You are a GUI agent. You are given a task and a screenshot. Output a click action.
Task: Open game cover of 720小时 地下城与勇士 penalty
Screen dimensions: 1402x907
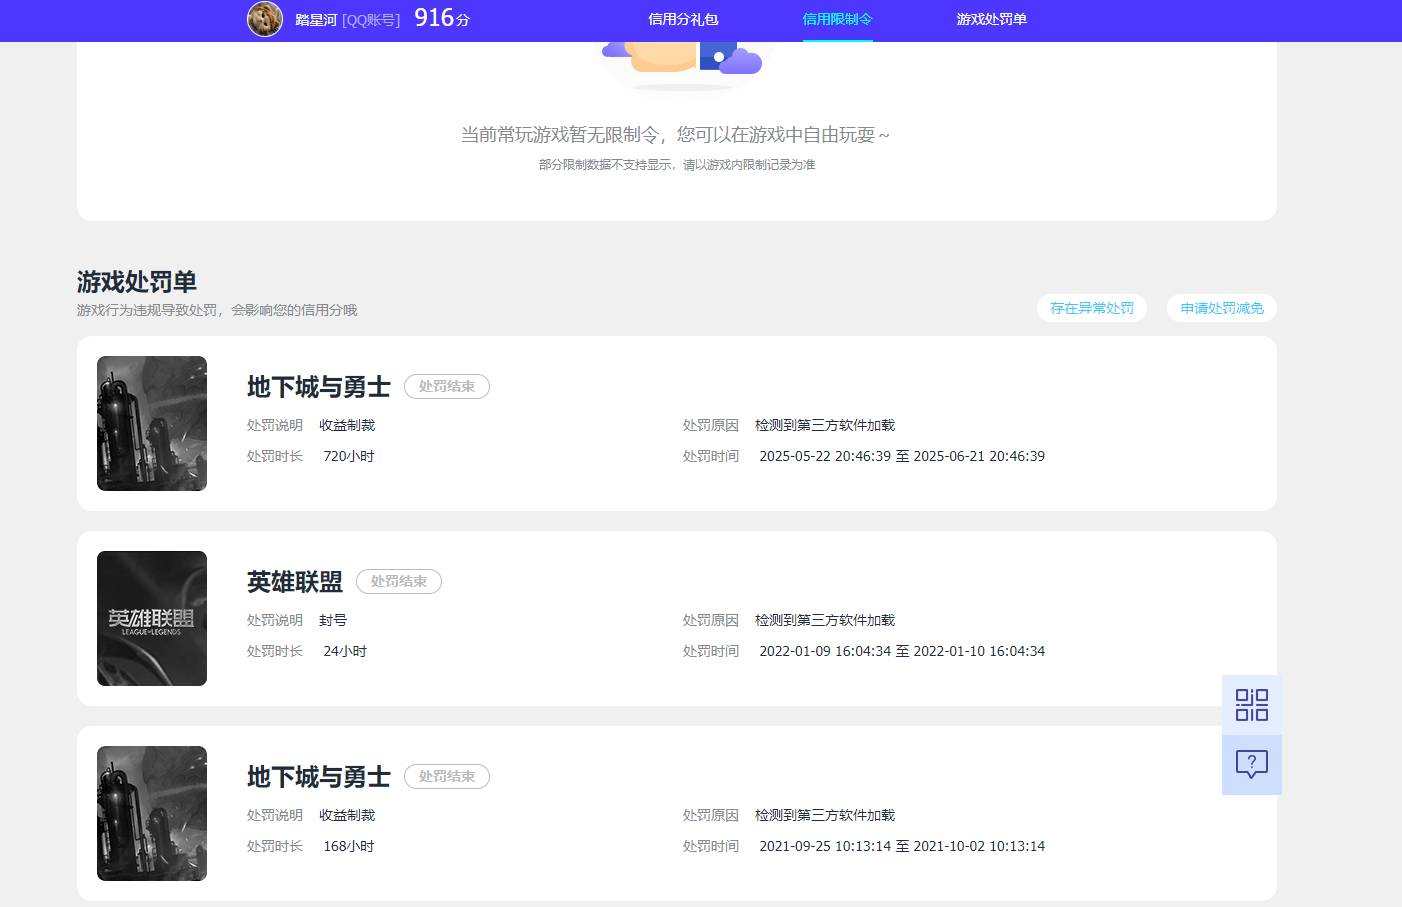pyautogui.click(x=152, y=423)
